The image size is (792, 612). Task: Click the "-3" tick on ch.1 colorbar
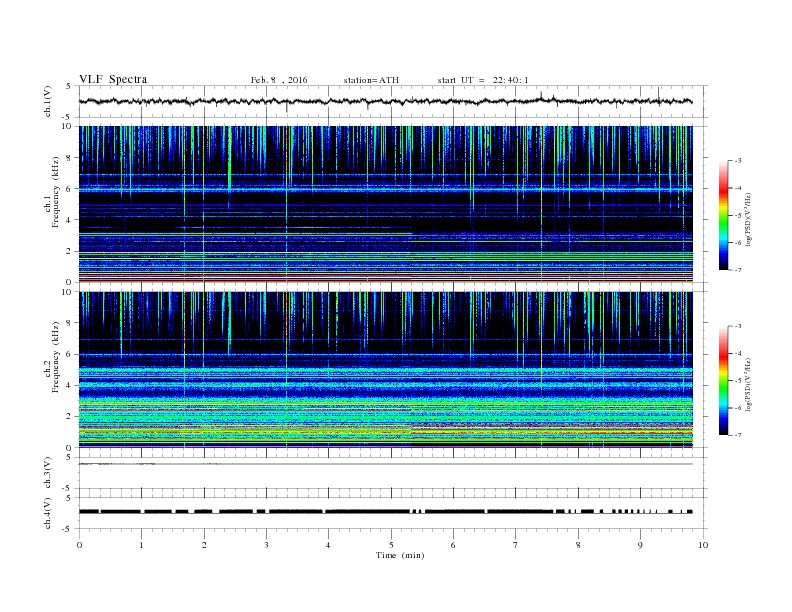[x=738, y=161]
